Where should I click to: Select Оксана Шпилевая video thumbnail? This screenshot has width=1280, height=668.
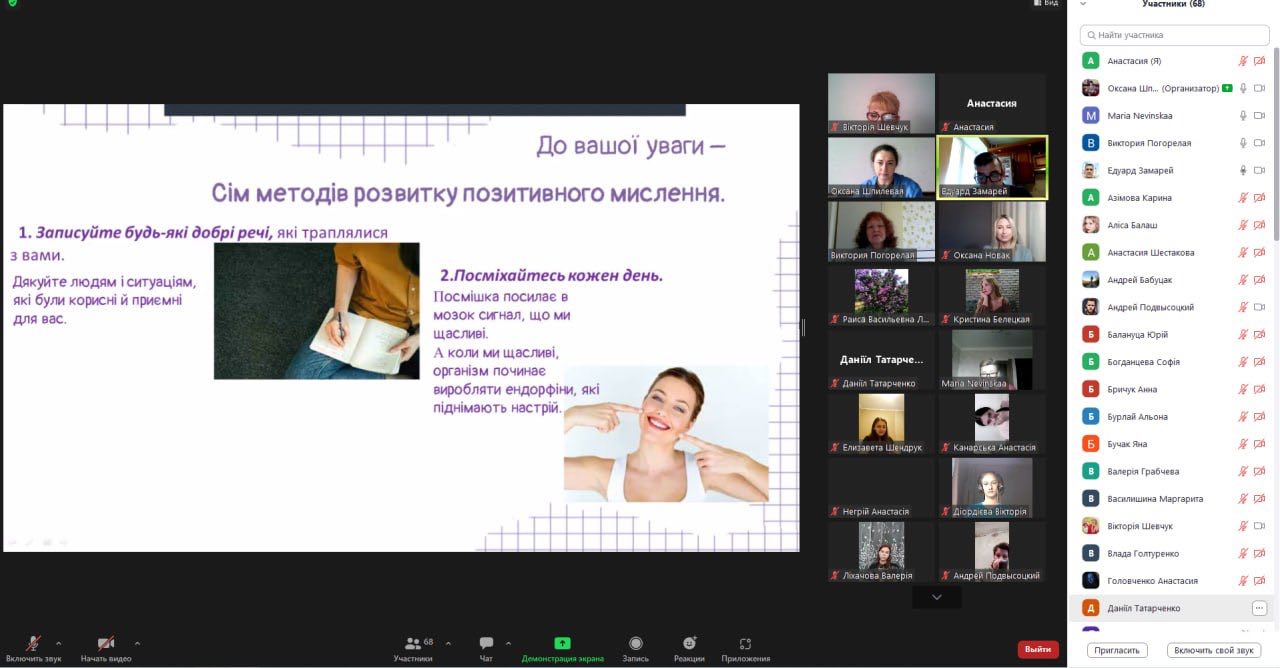click(881, 167)
